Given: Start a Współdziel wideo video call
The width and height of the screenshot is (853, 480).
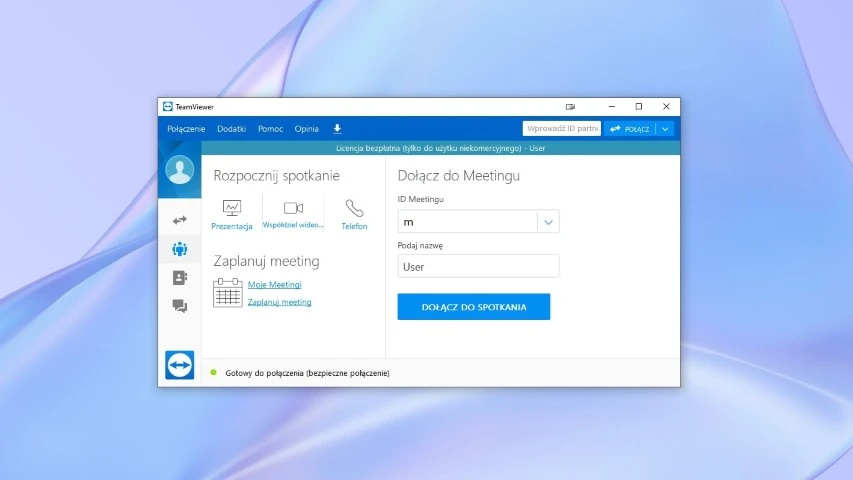Looking at the screenshot, I should coord(293,214).
